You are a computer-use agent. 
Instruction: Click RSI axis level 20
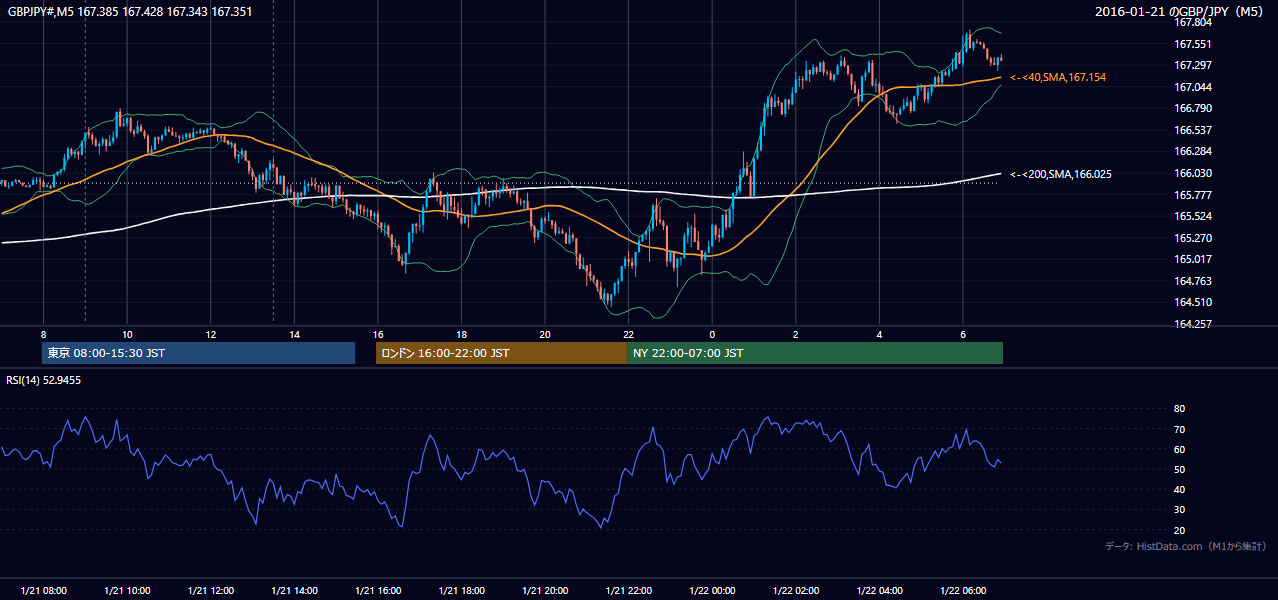pos(1179,530)
